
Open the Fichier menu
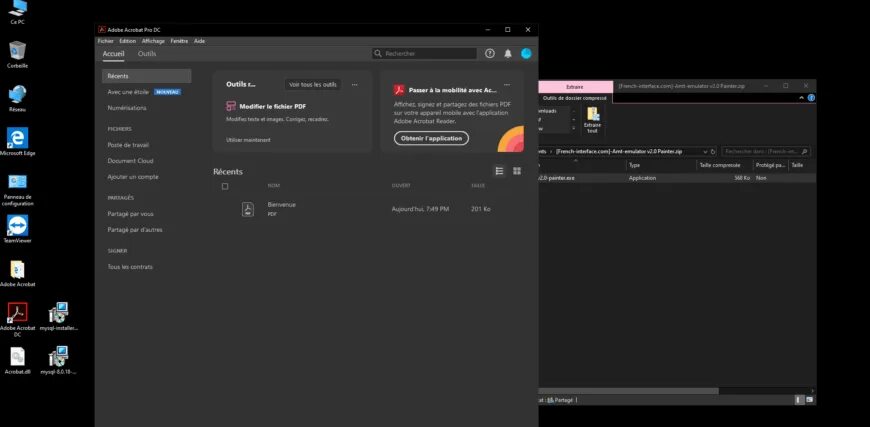point(105,41)
